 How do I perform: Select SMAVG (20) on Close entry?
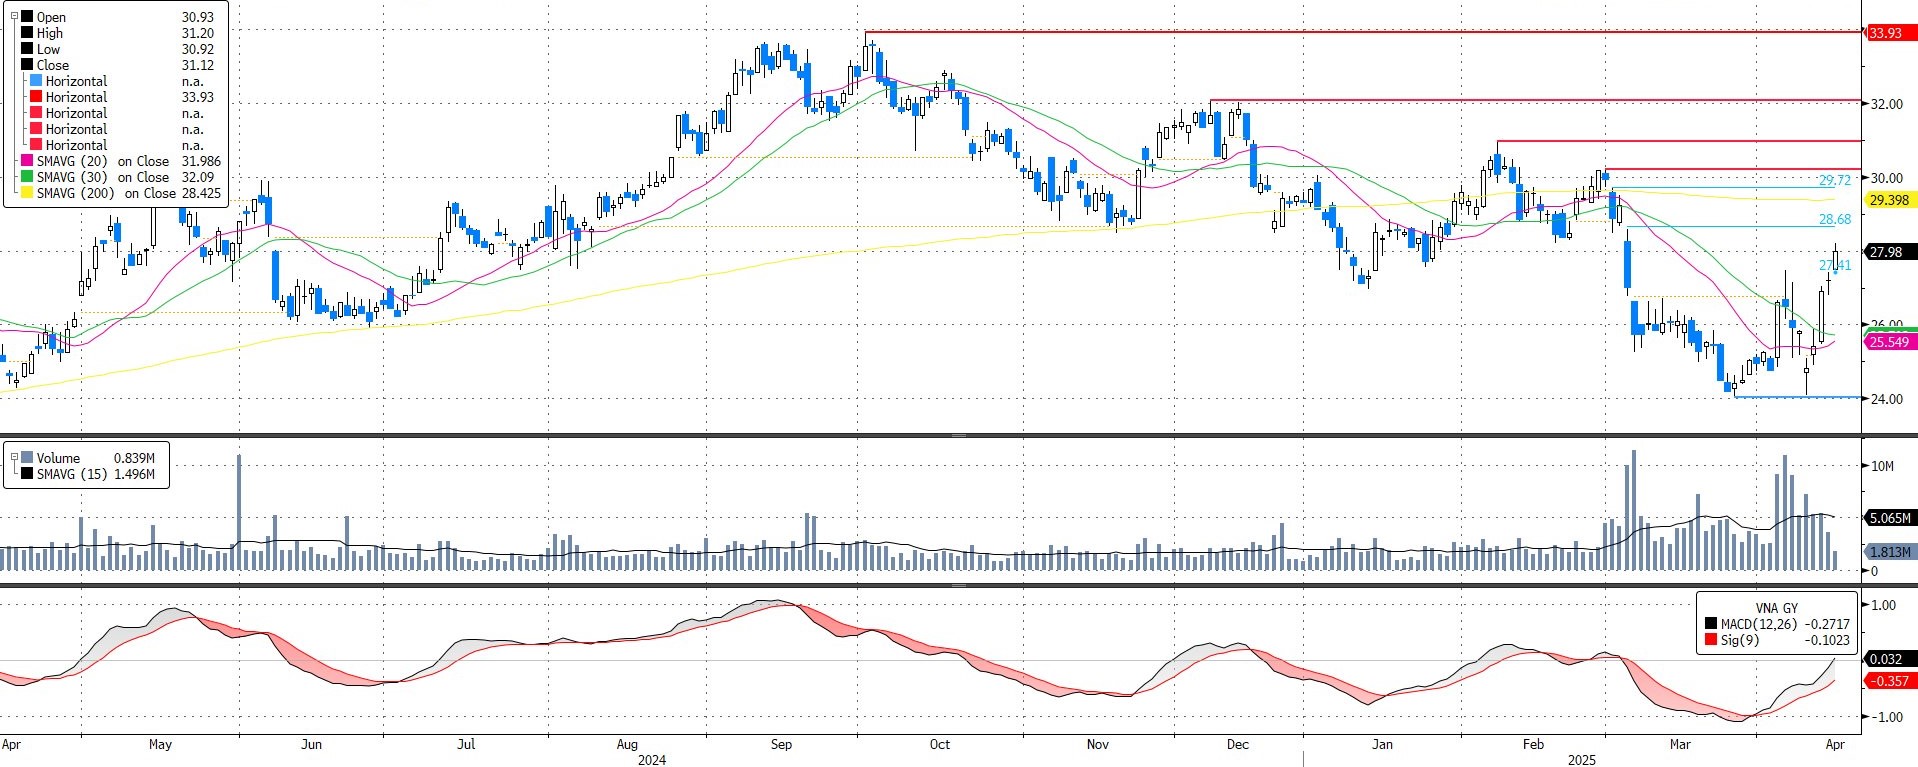point(103,161)
